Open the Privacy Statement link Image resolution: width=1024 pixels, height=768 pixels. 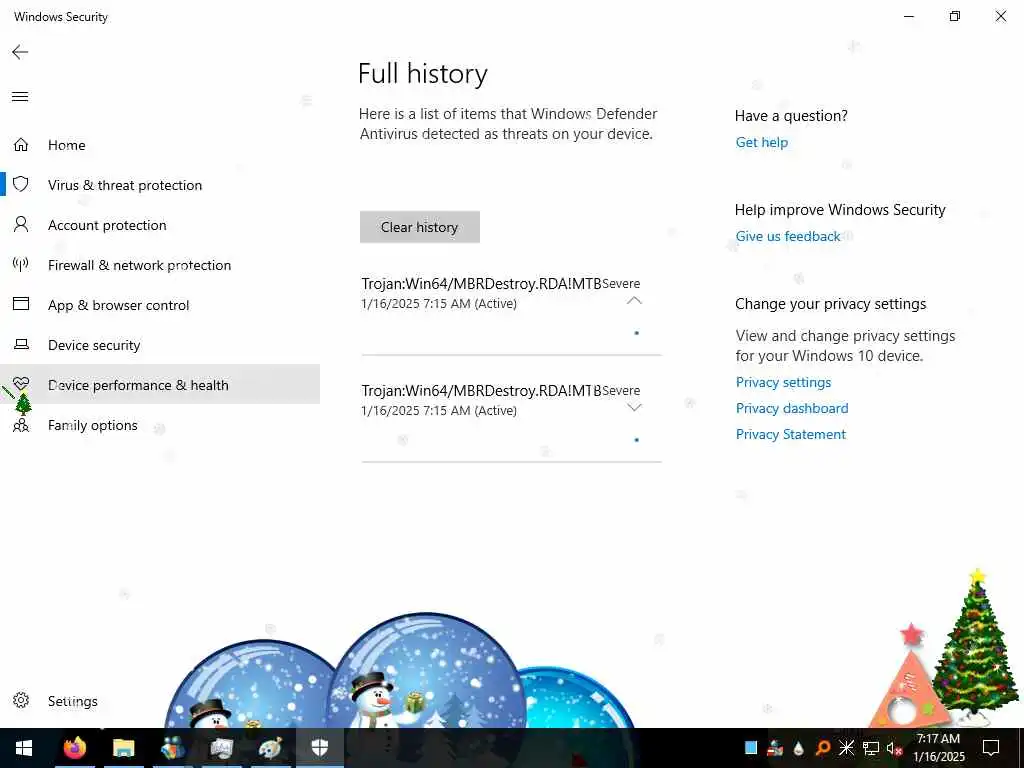[790, 434]
